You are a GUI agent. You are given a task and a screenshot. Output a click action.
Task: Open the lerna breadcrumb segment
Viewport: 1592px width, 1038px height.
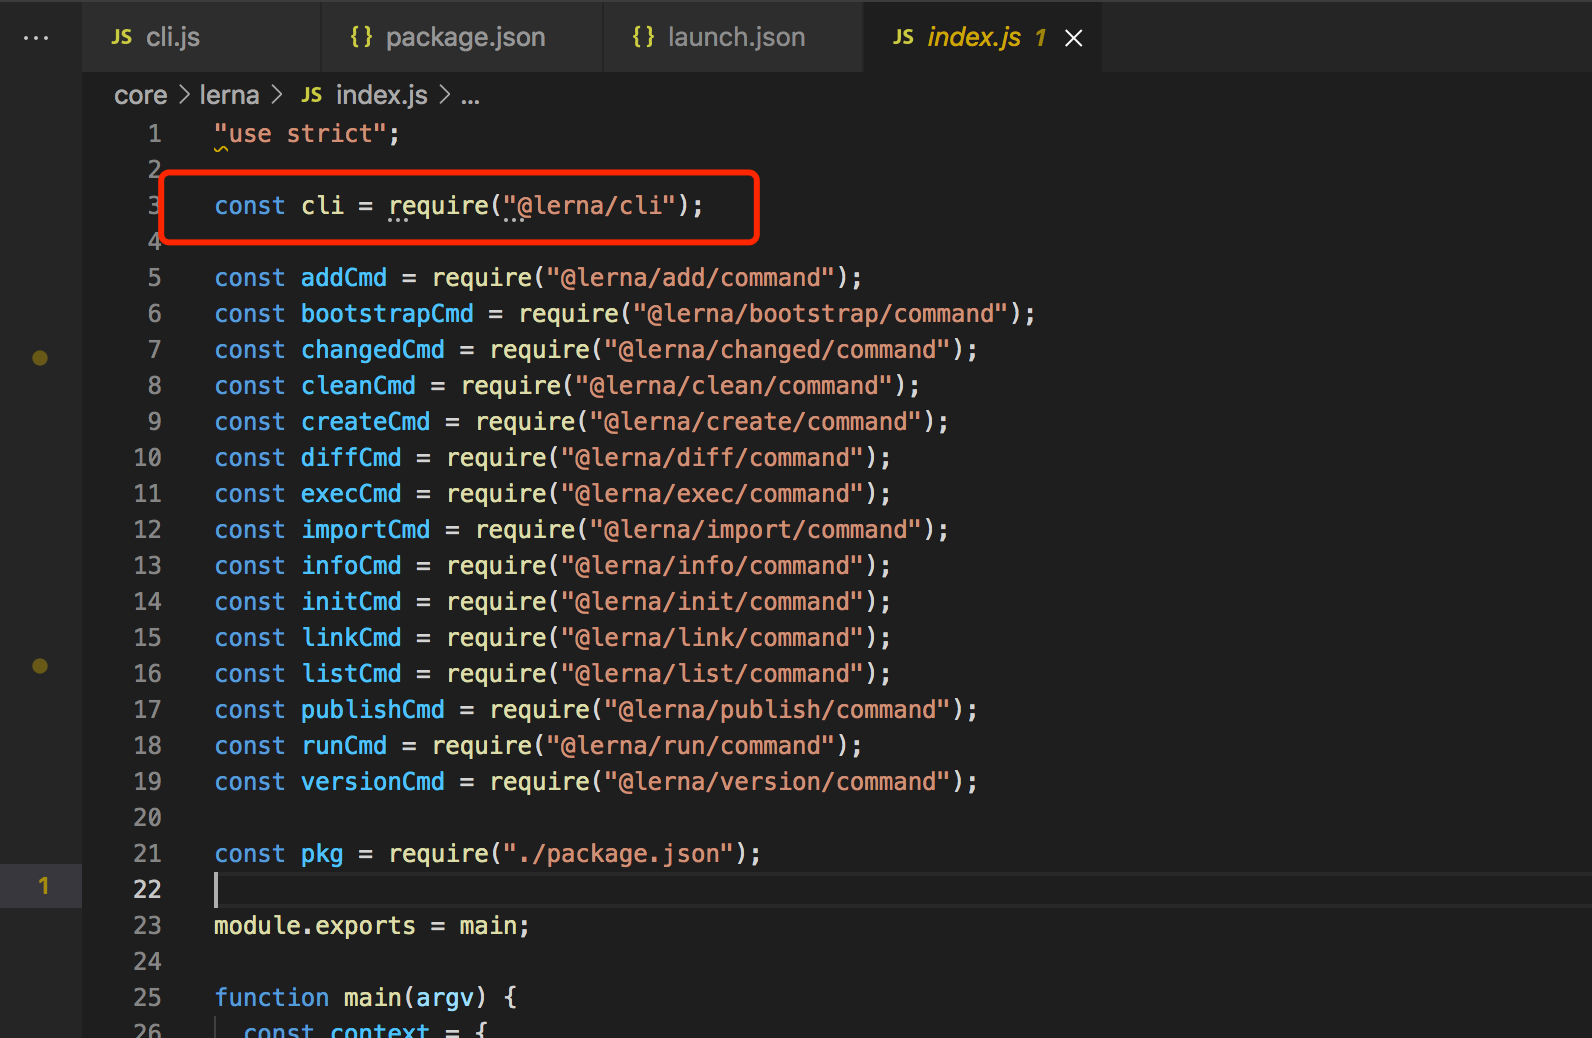[x=229, y=95]
